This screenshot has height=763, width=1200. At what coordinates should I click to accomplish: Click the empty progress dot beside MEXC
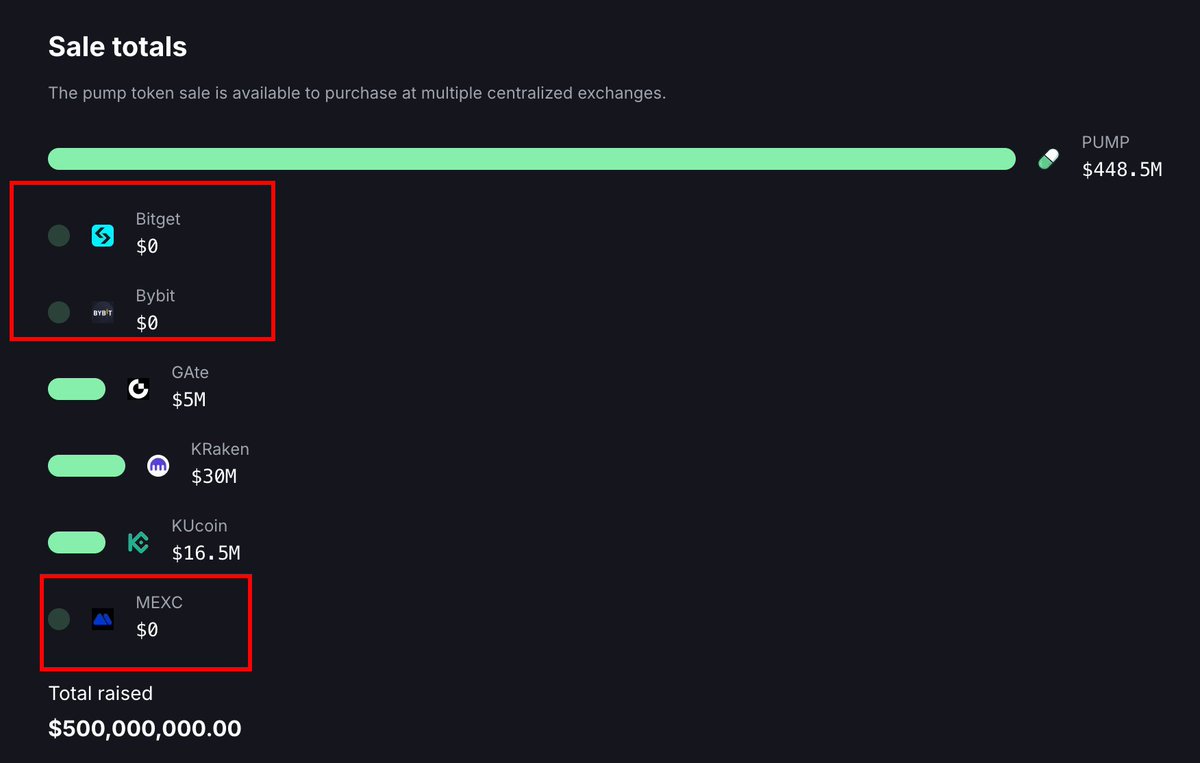59,620
